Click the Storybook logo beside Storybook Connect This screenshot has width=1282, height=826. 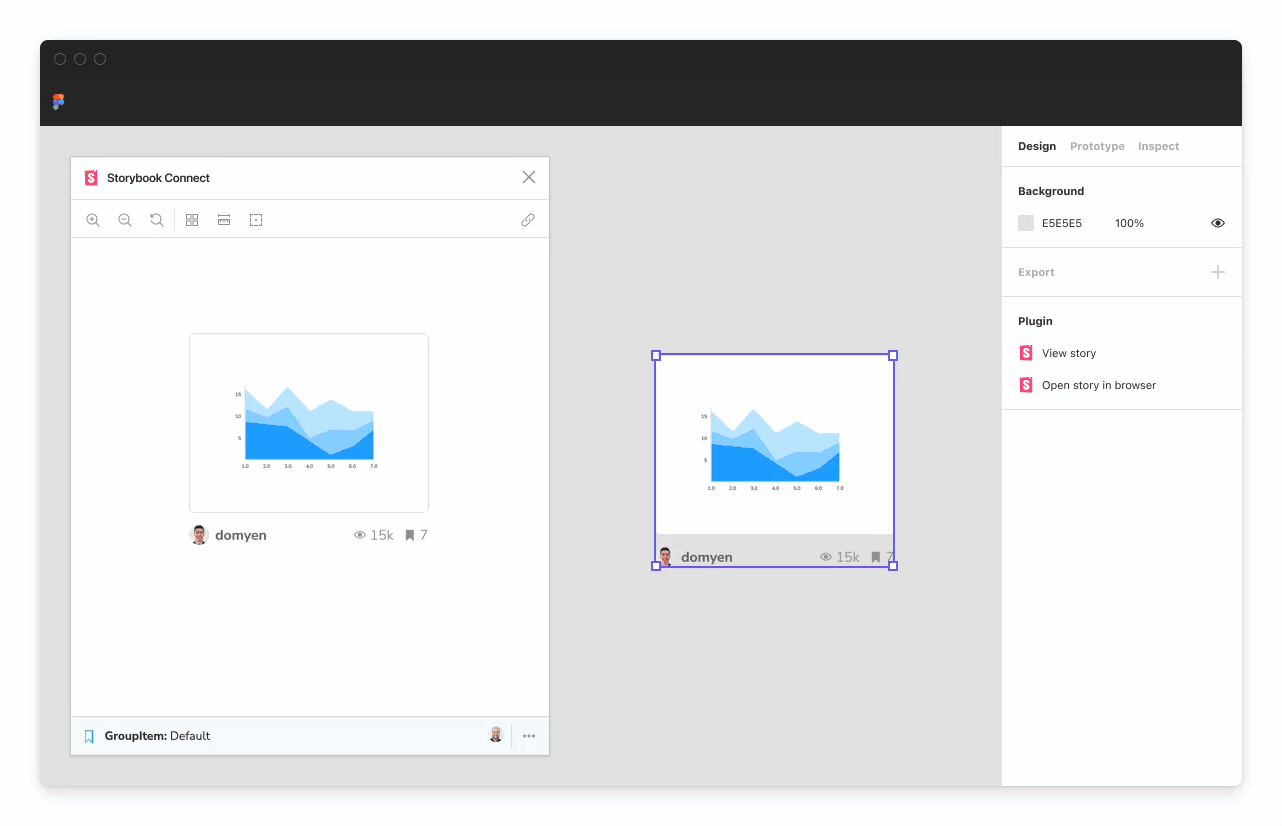coord(91,177)
